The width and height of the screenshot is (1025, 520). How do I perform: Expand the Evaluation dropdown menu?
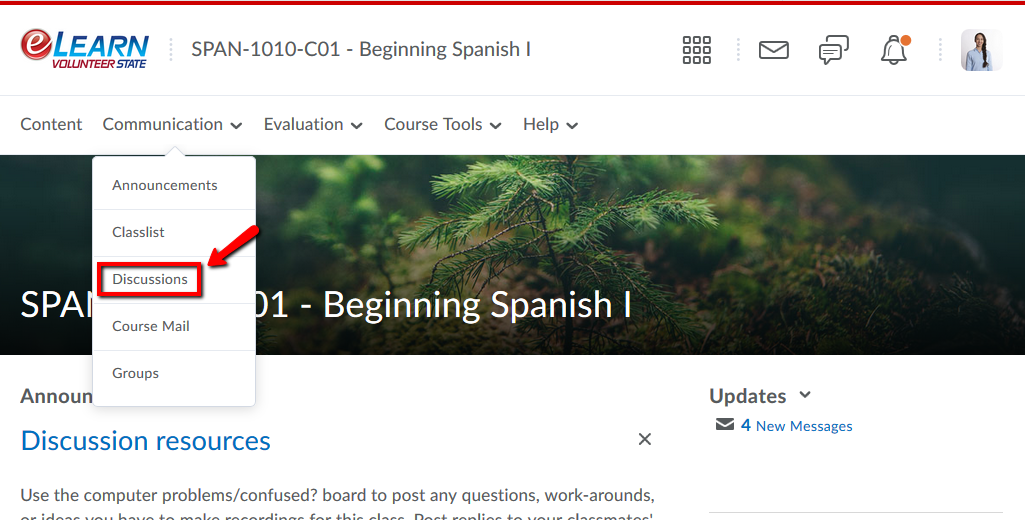click(x=313, y=125)
